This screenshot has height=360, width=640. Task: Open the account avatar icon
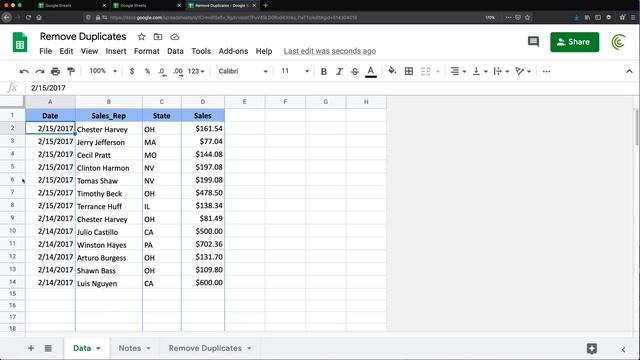point(618,42)
